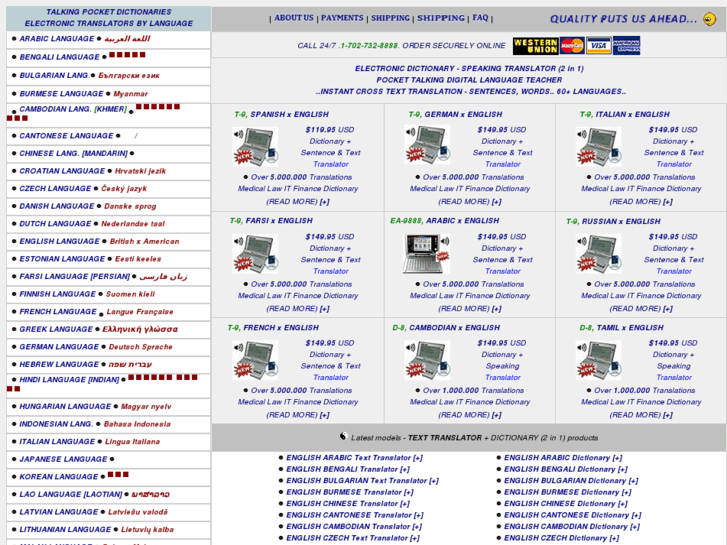Viewport: 727px width, 545px height.
Task: Open the T-9 French x English device image
Action: tap(255, 360)
